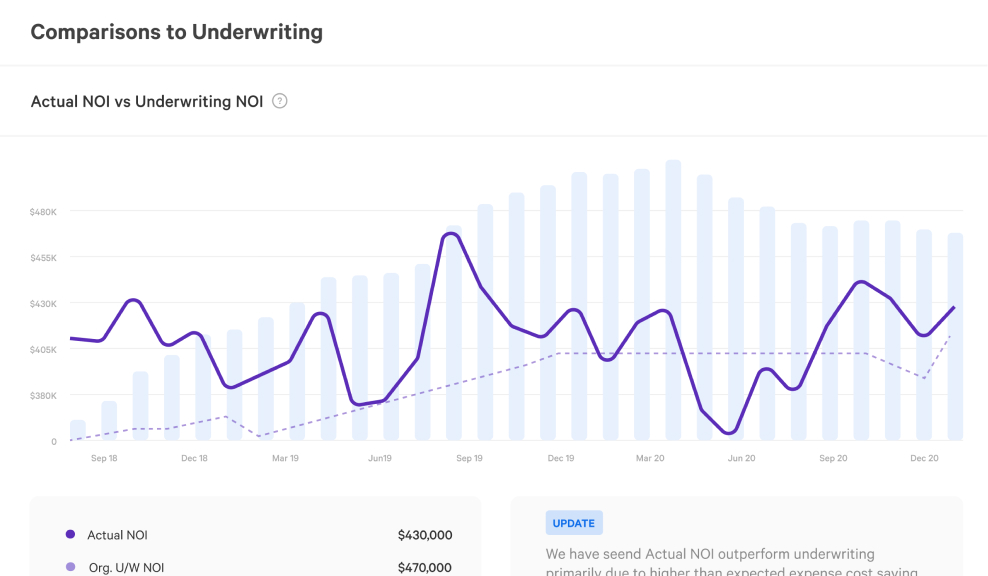The image size is (988, 576).
Task: Click the Actual NOI $430,000 value
Action: (x=424, y=535)
